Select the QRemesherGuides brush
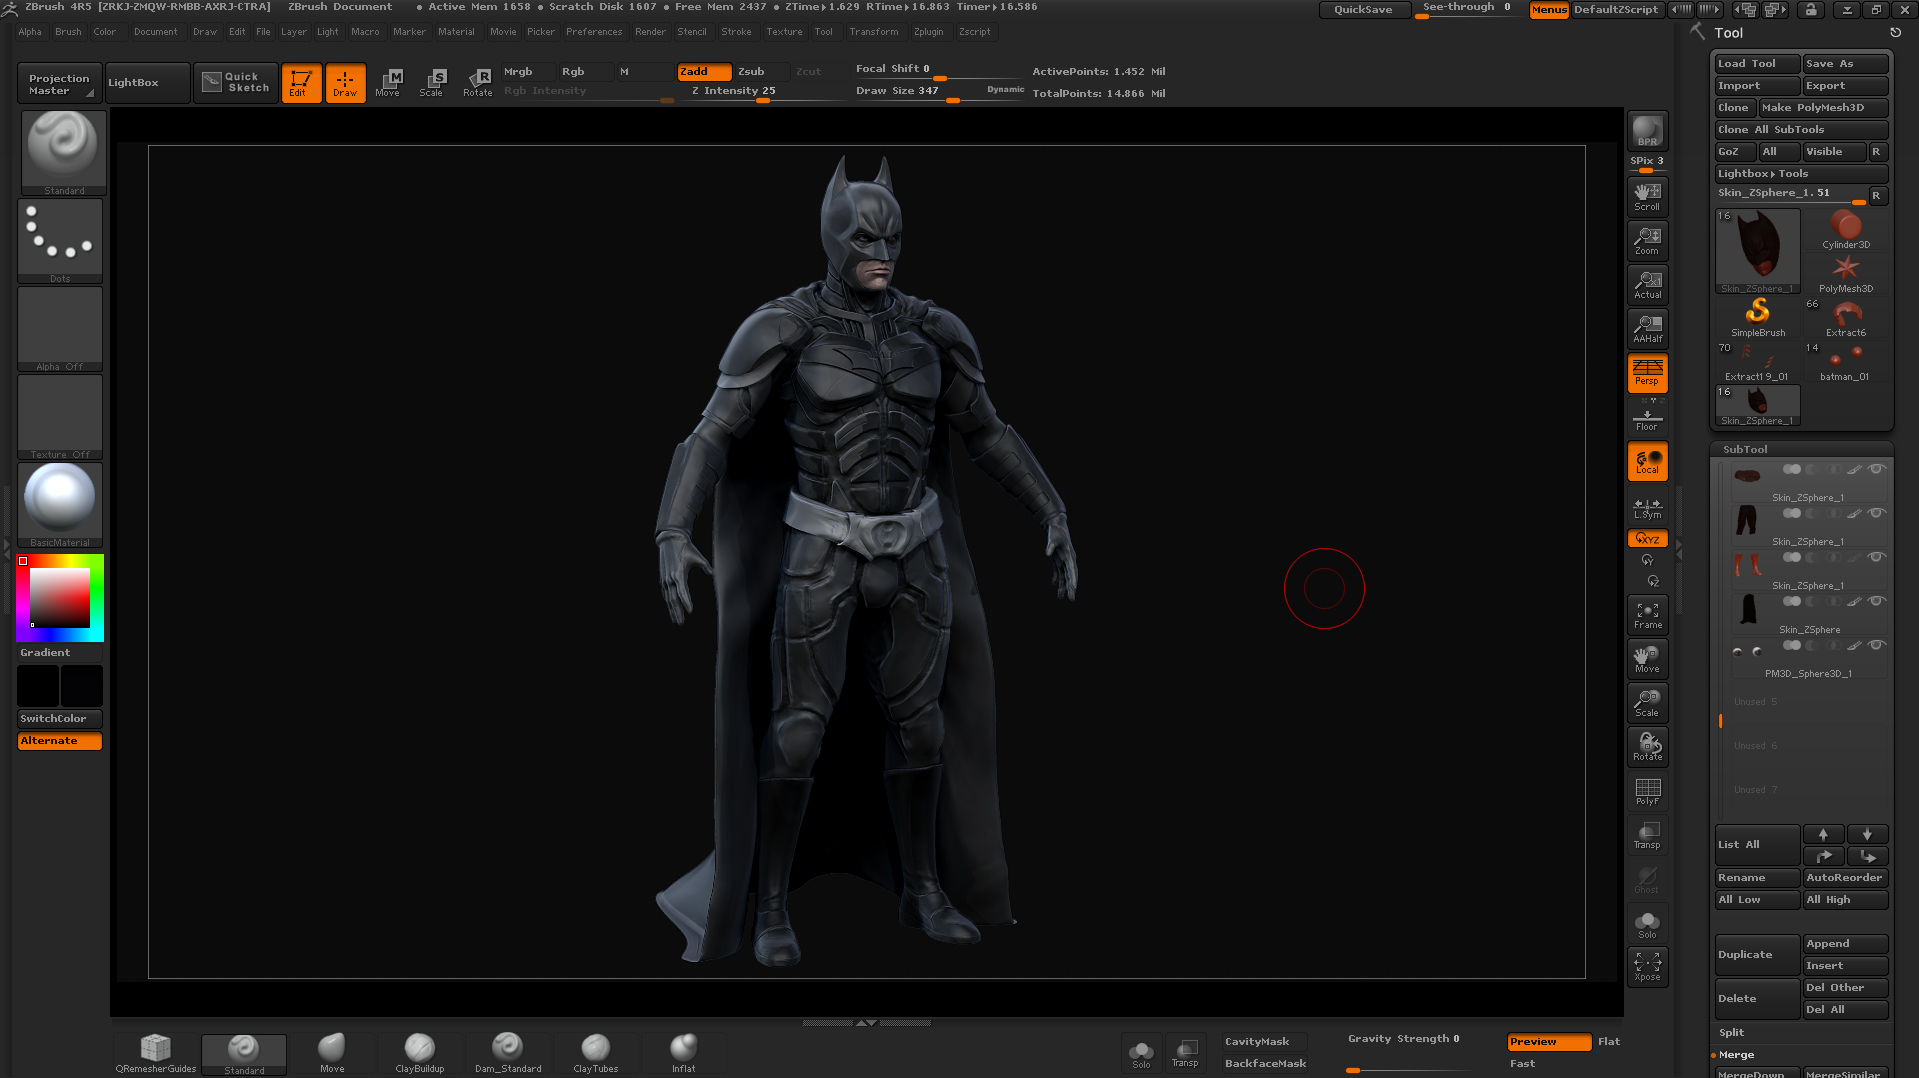 point(155,1054)
